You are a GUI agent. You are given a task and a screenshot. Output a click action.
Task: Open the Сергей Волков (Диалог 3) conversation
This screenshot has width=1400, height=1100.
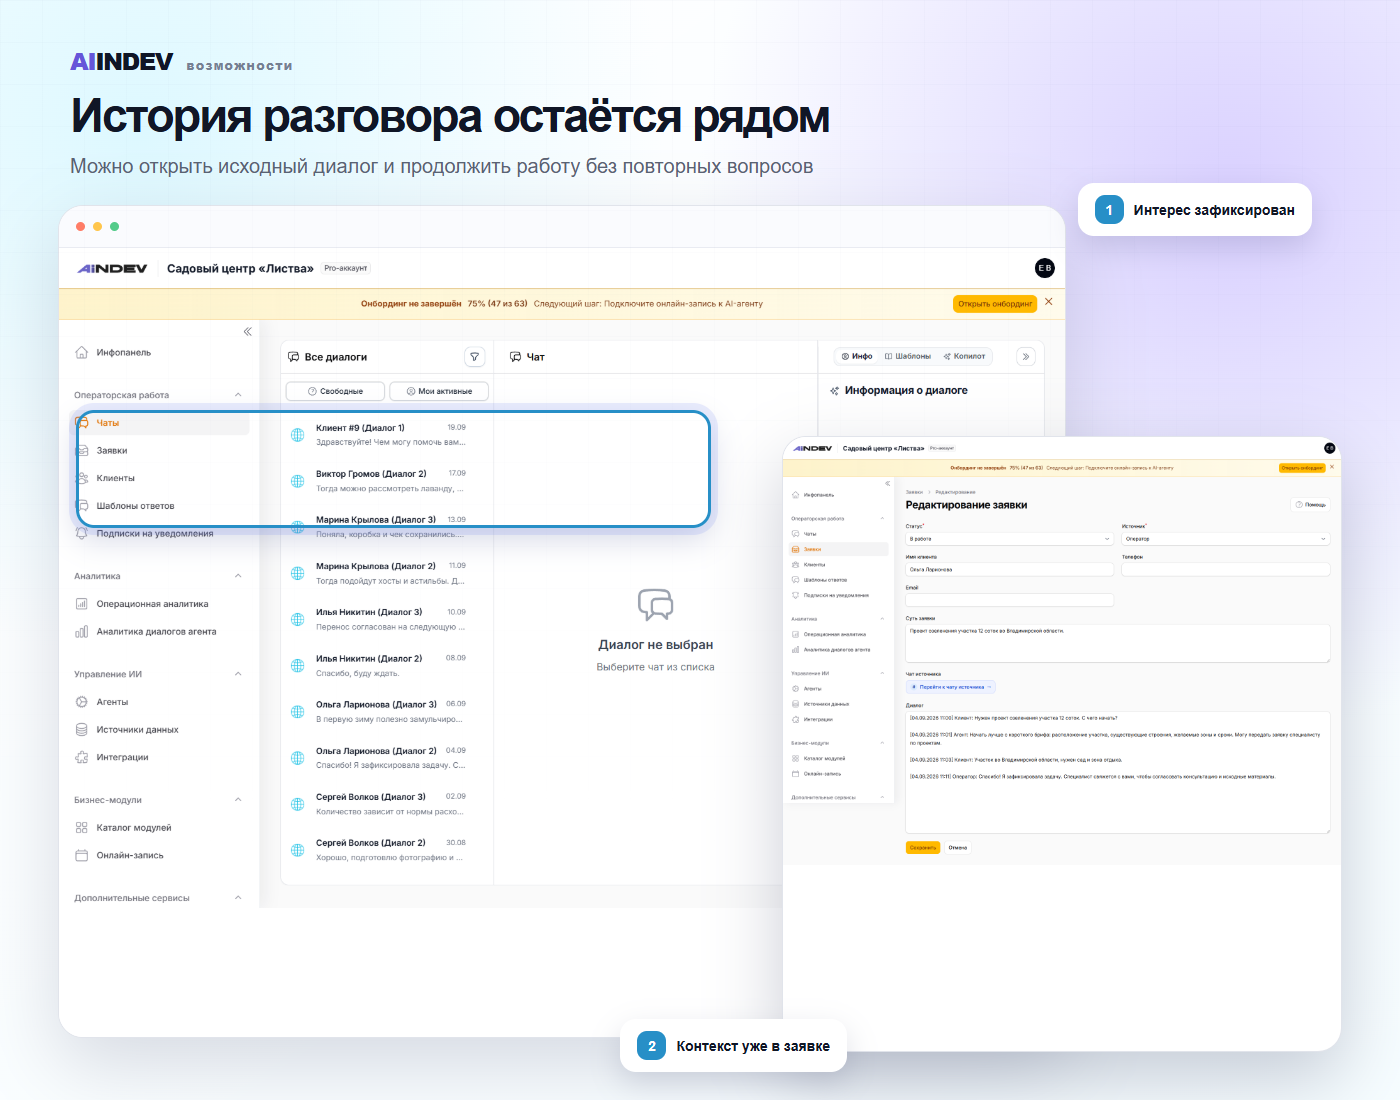pos(387,804)
